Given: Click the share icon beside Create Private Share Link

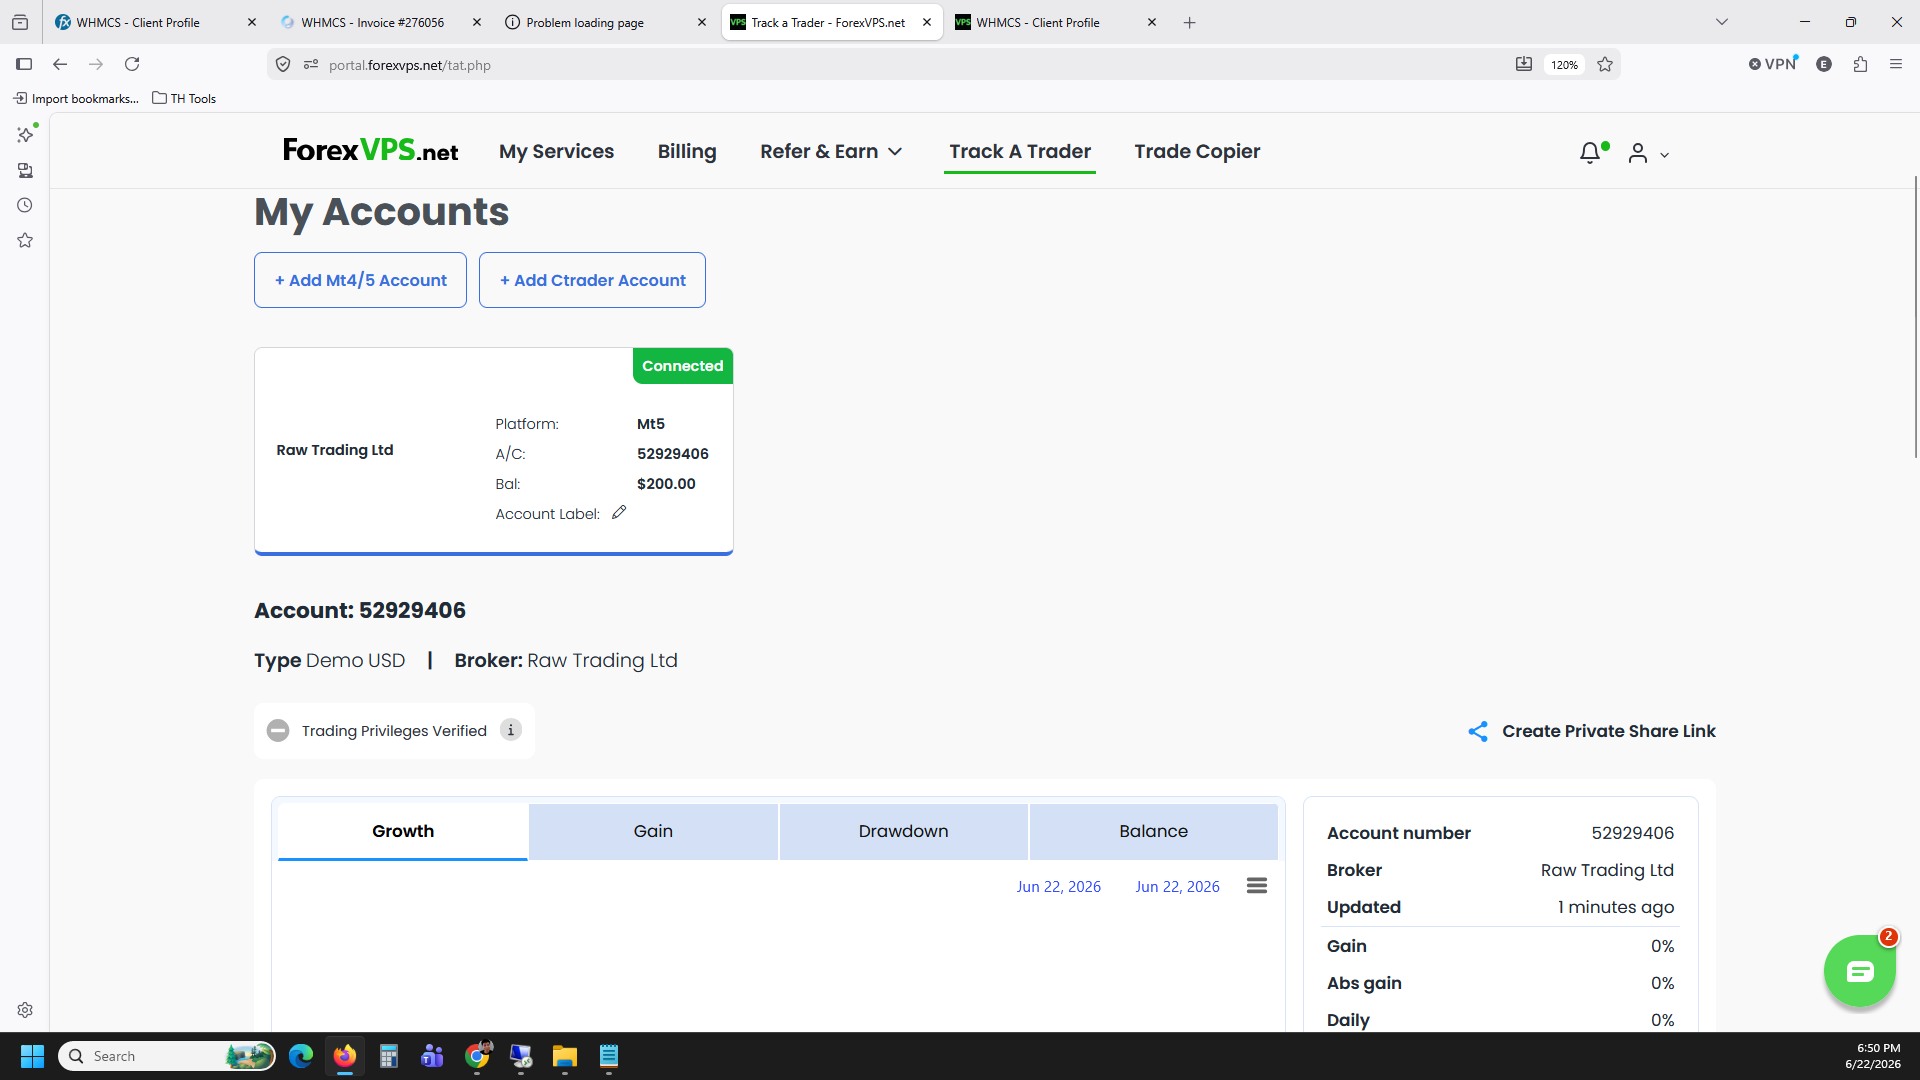Looking at the screenshot, I should 1478,731.
